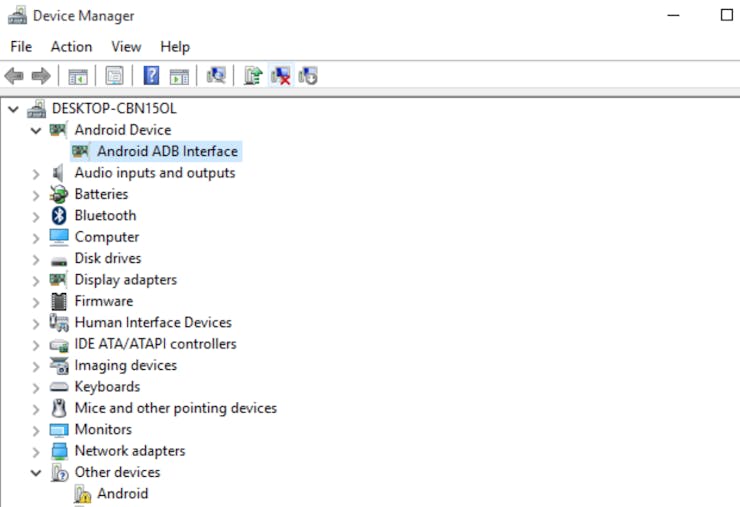The height and width of the screenshot is (507, 740).
Task: Click the Computer monitor category icon
Action: pos(59,237)
